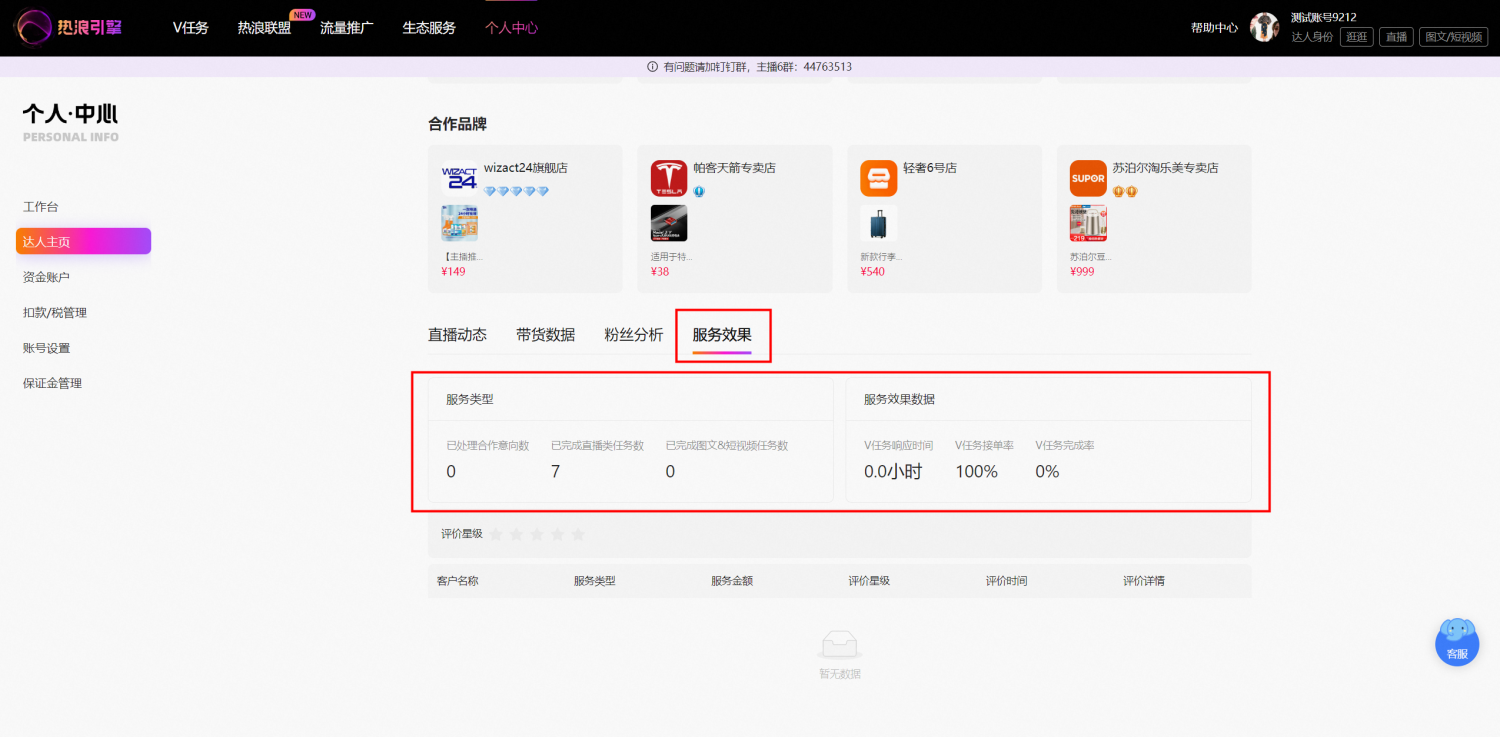Click the 帕客天箭专卖店 shop name
The width and height of the screenshot is (1500, 737).
coord(734,168)
